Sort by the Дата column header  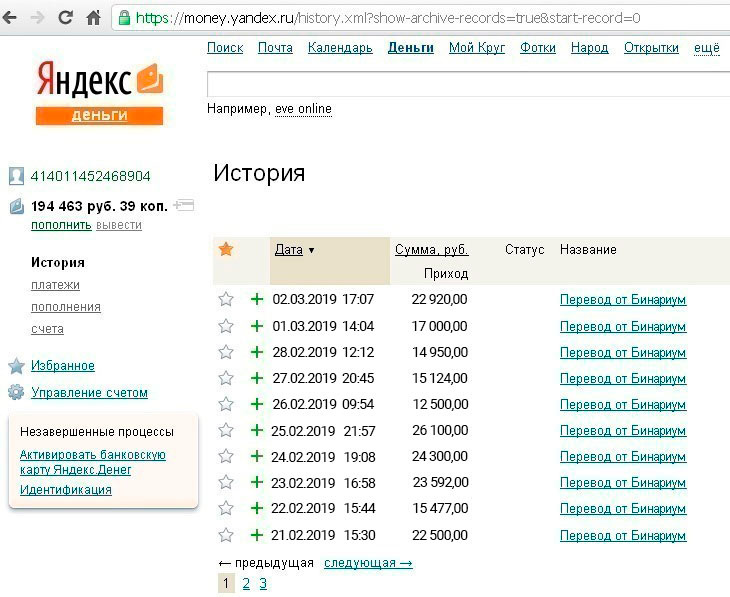289,250
